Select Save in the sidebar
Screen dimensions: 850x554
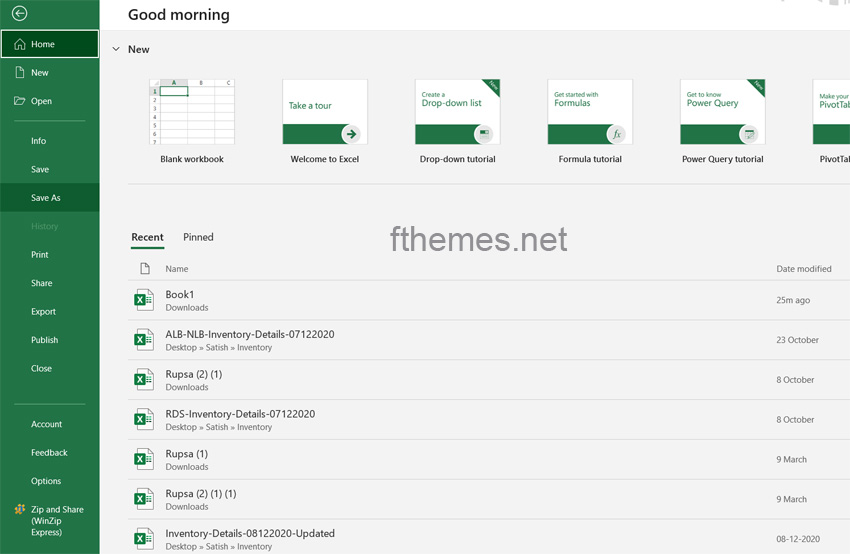tap(49, 169)
